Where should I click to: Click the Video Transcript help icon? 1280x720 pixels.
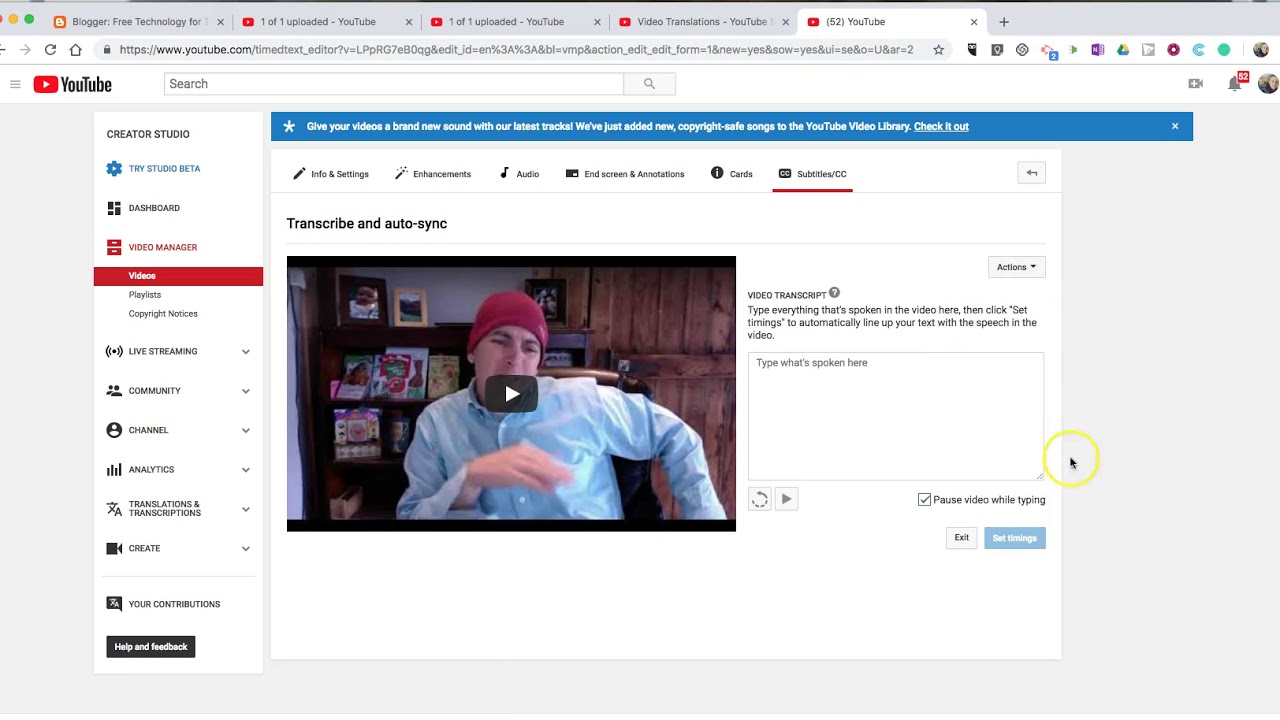tap(834, 292)
